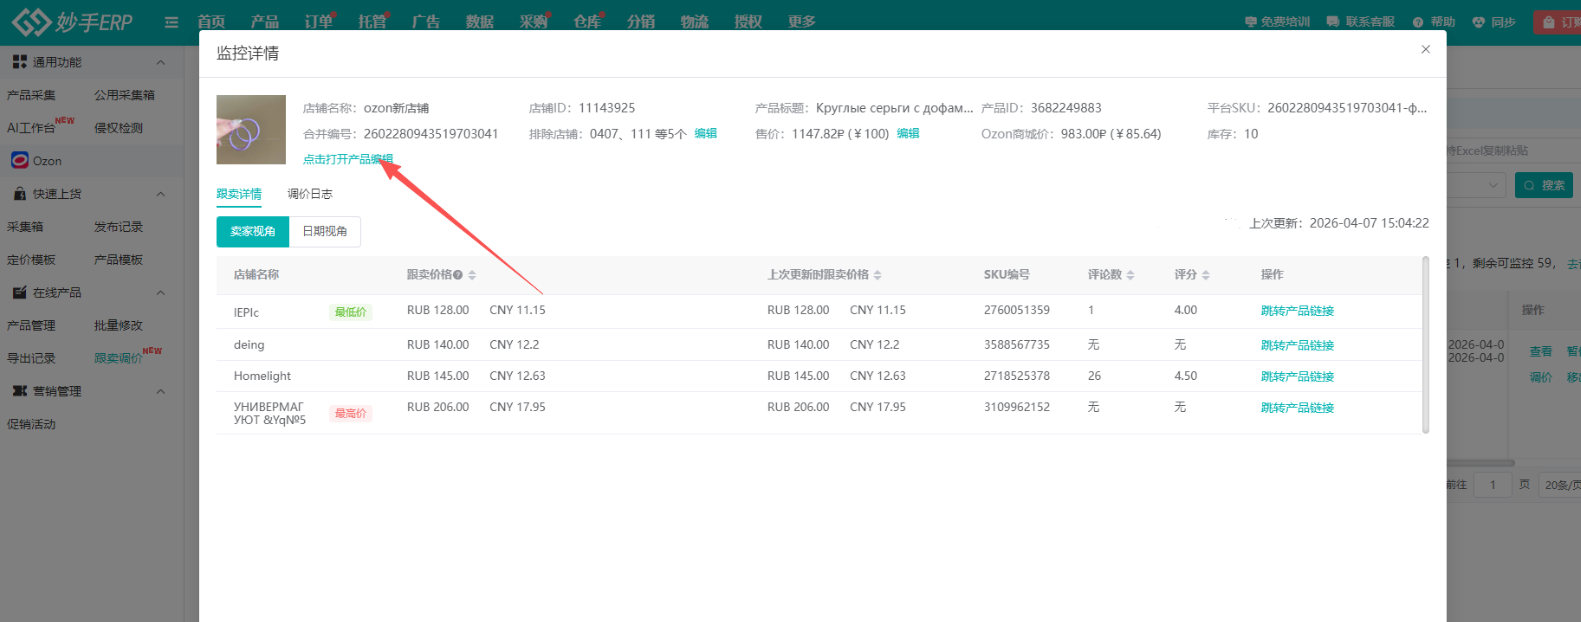
Task: Open the 仓库 top menu
Action: 587,22
